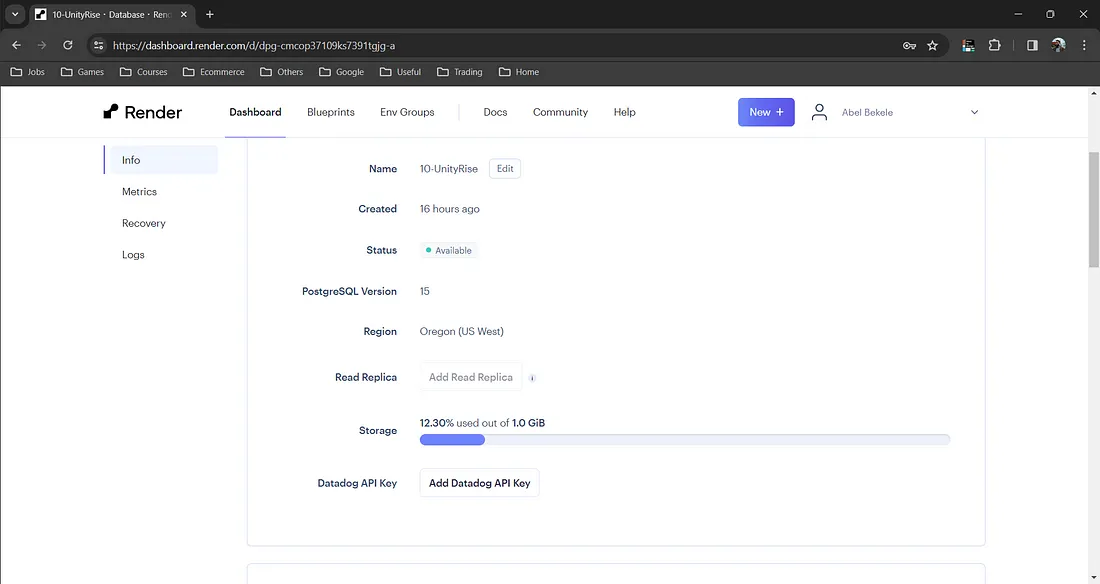Open the tab search chevron
Screen dimensions: 1100x584
point(13,14)
